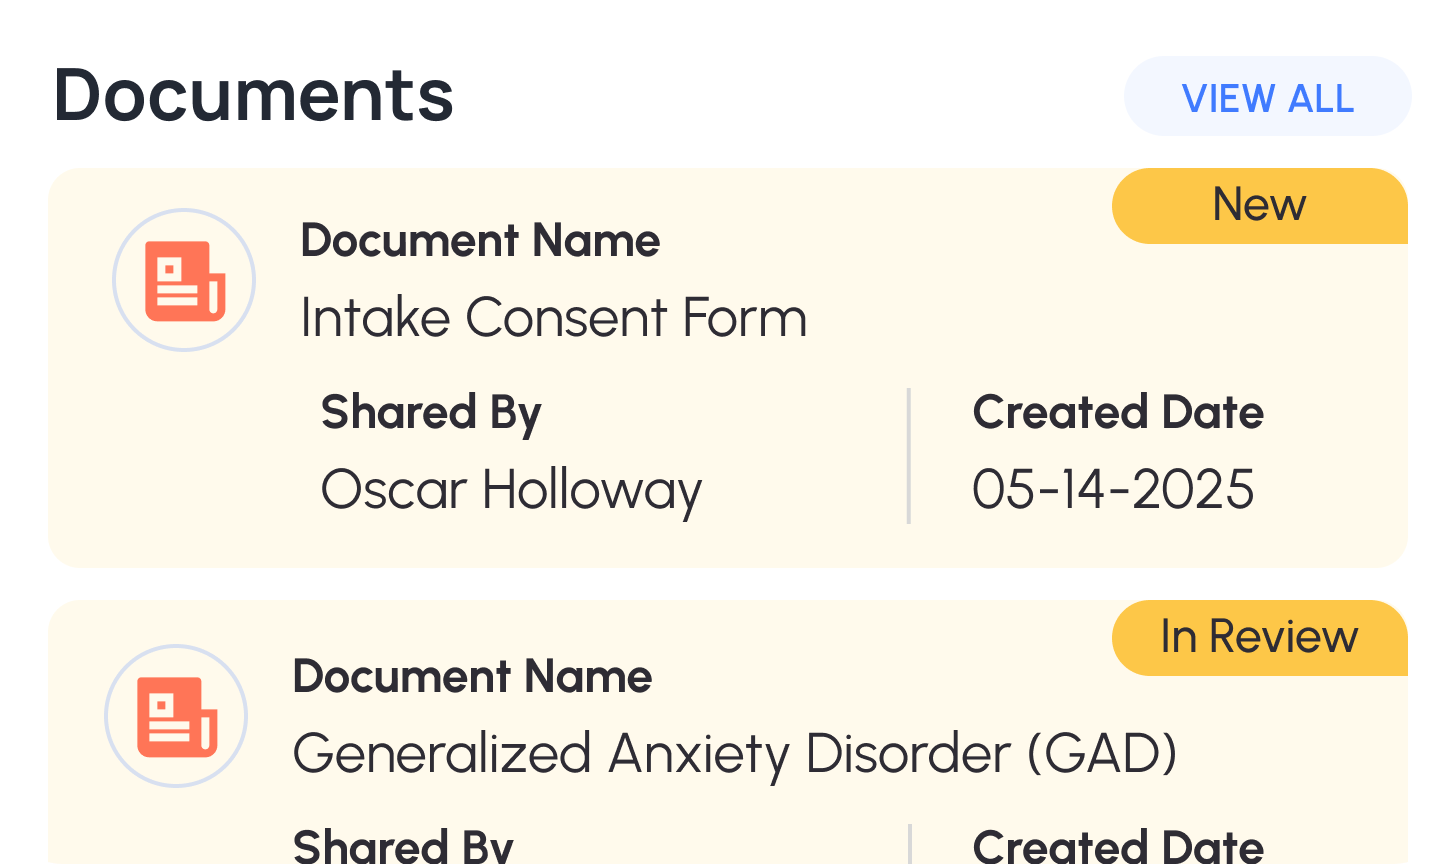Screen dimensions: 1456x864
Task: Click Shared By label in the GAD card
Action: (x=403, y=847)
